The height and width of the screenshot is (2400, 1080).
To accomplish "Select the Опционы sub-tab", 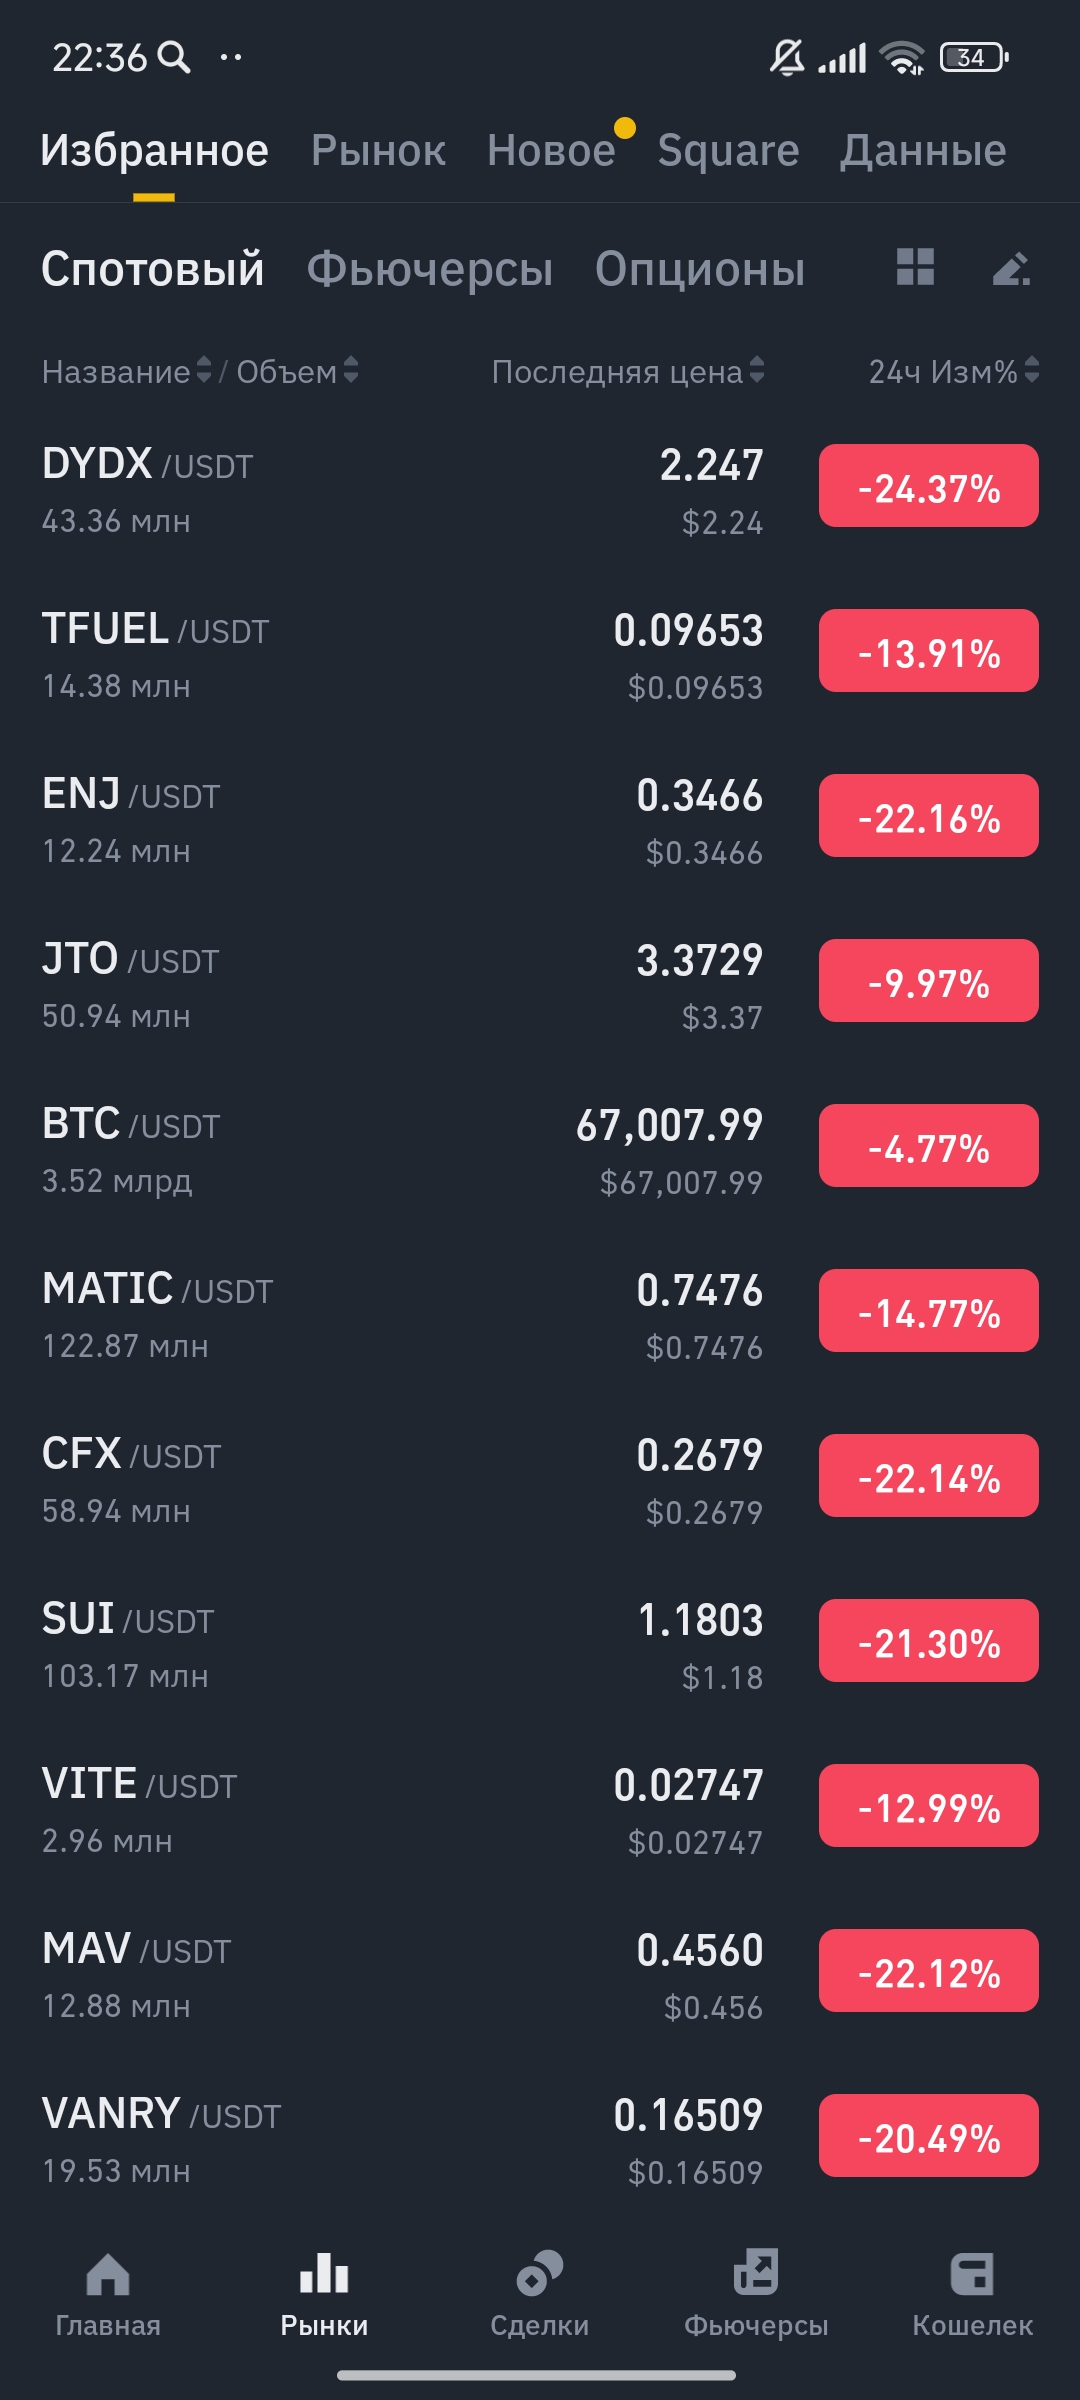I will coord(700,268).
